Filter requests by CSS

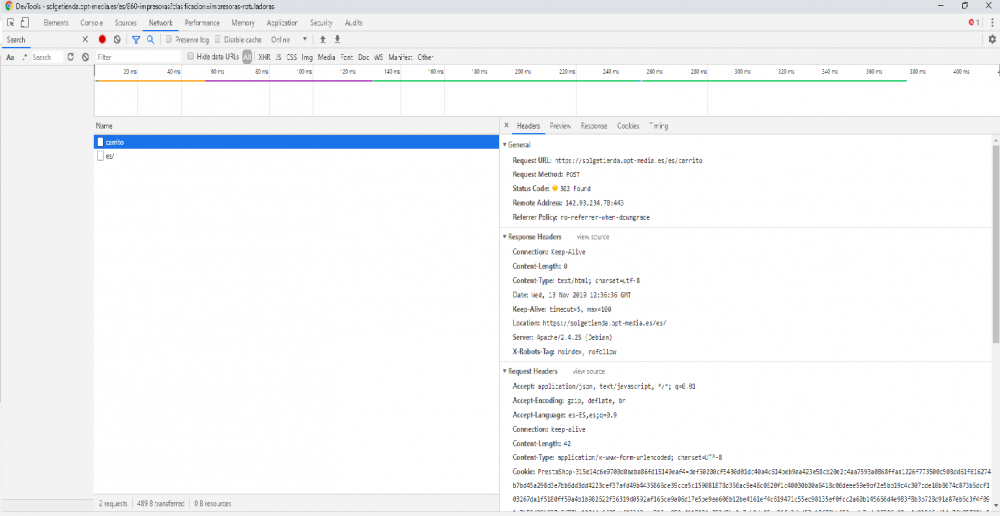(x=291, y=57)
